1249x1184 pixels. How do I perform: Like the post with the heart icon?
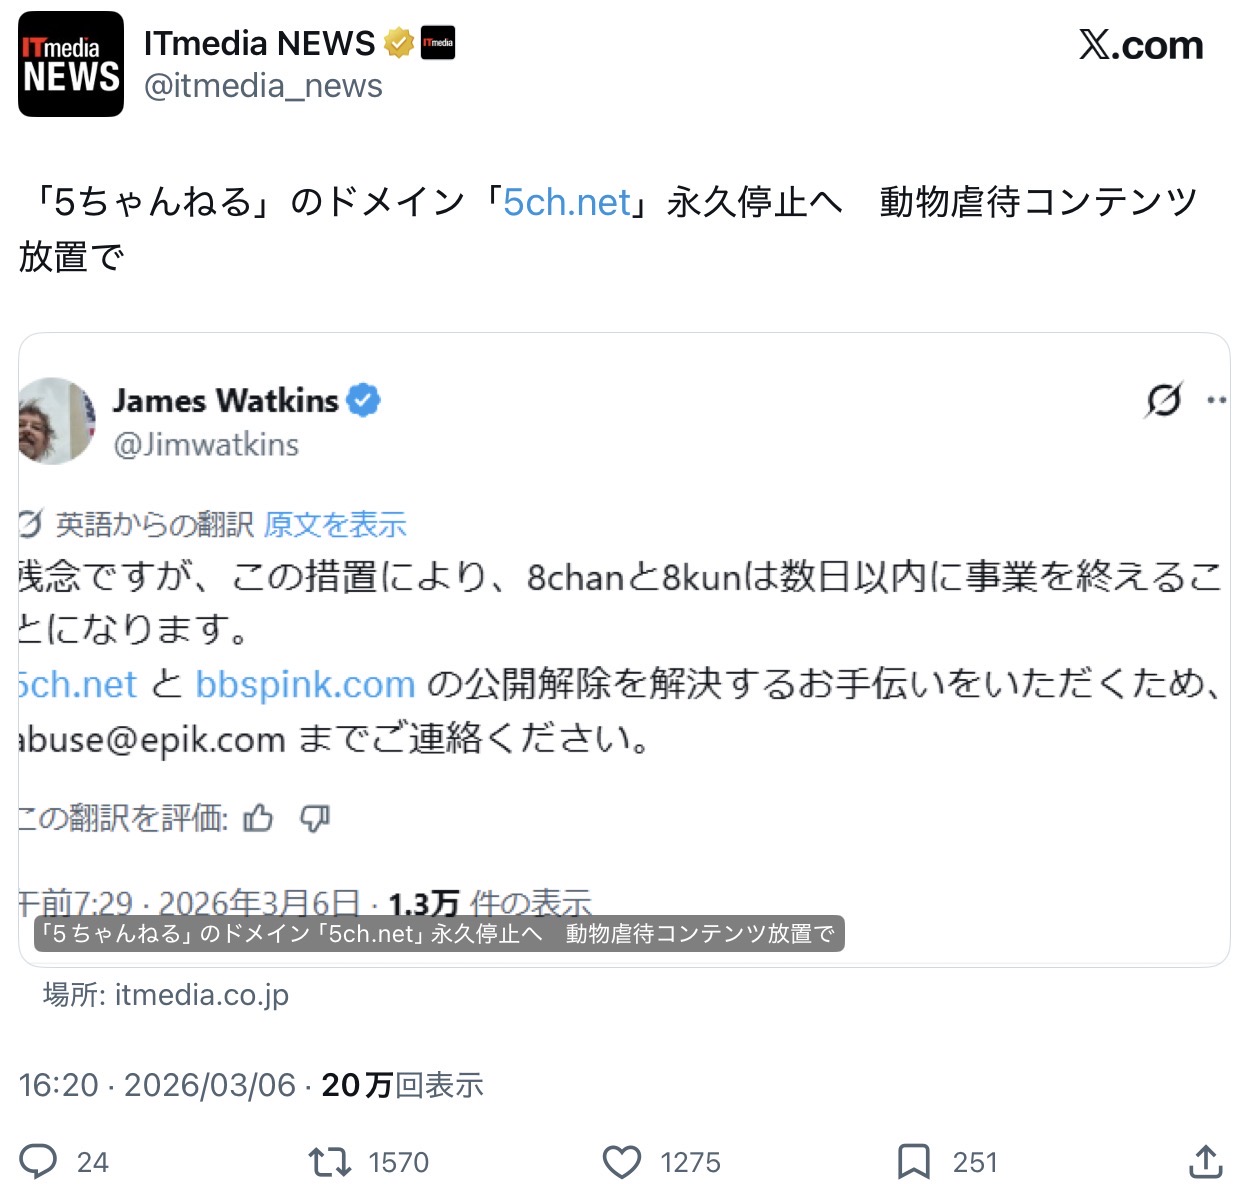click(x=622, y=1162)
